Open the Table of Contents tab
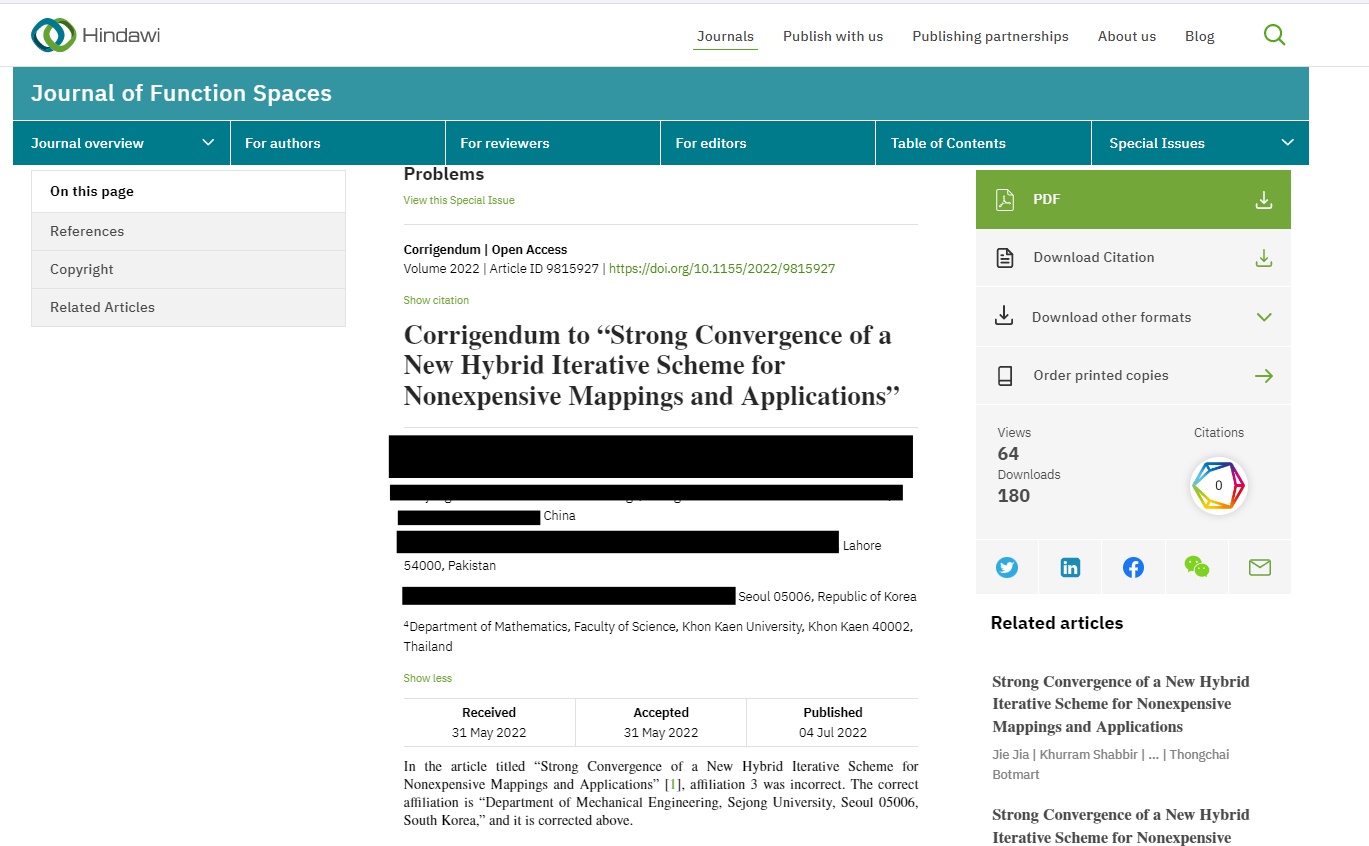Image resolution: width=1369 pixels, height=846 pixels. (948, 143)
